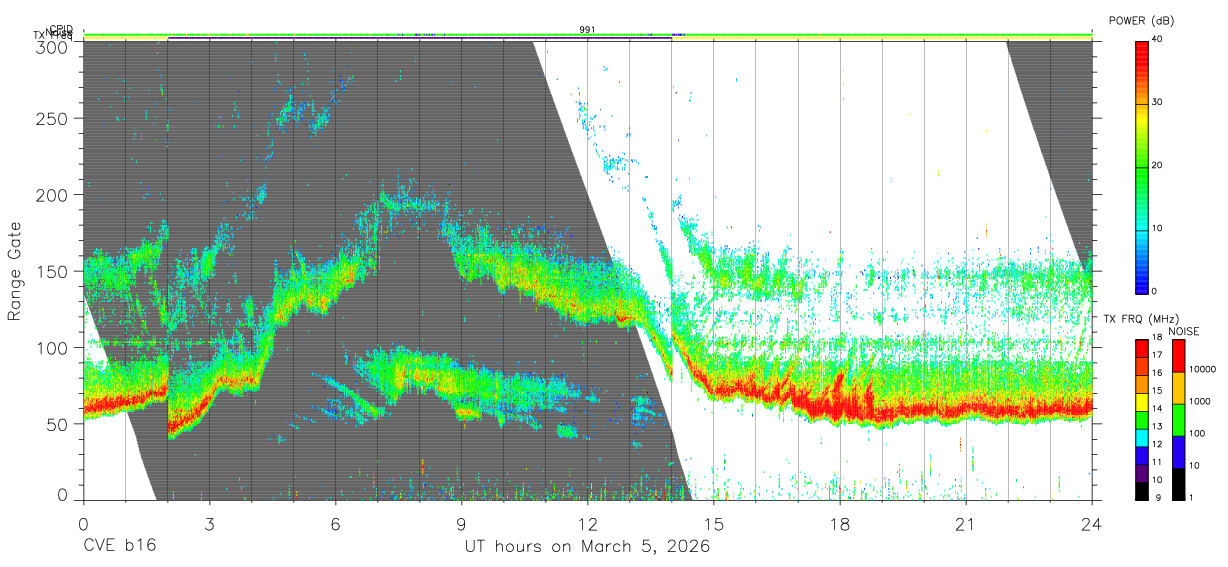Click the 15 tick on UT hours axis
Viewport: 1228px width, 567px height.
click(714, 524)
